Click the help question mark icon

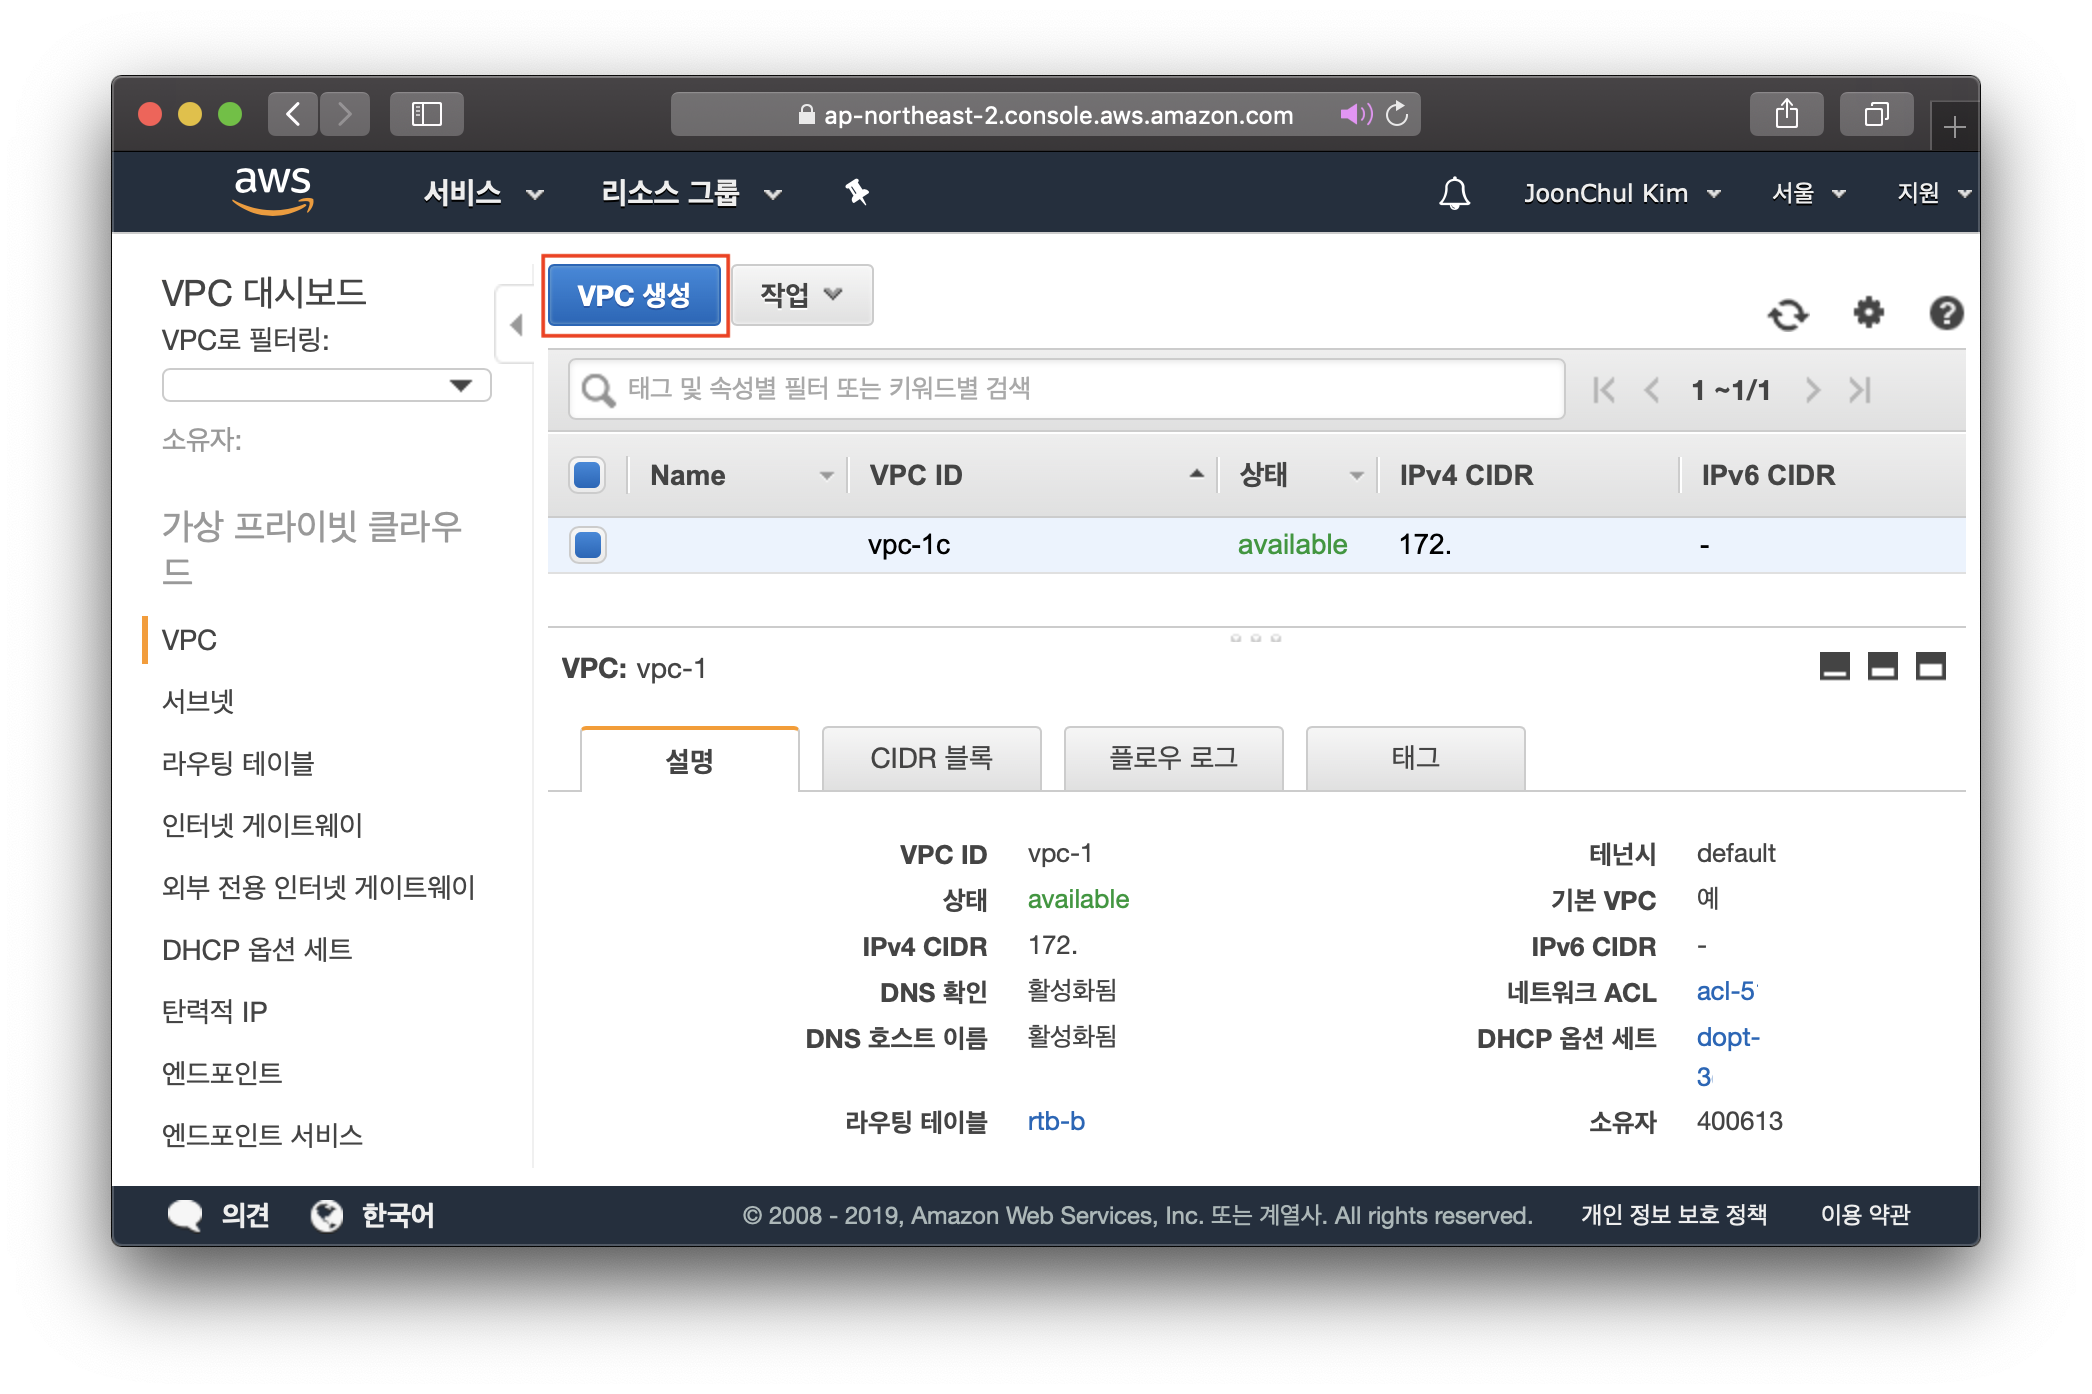point(1945,313)
